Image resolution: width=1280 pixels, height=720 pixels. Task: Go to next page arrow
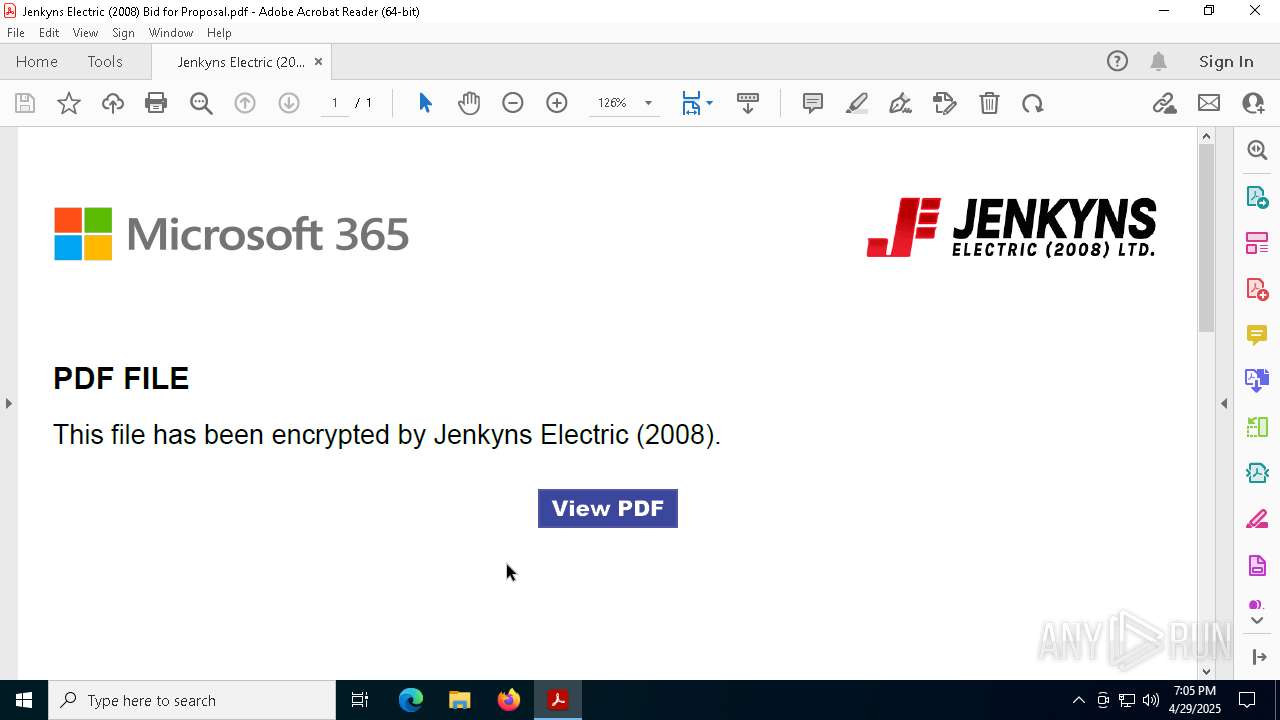click(x=289, y=103)
